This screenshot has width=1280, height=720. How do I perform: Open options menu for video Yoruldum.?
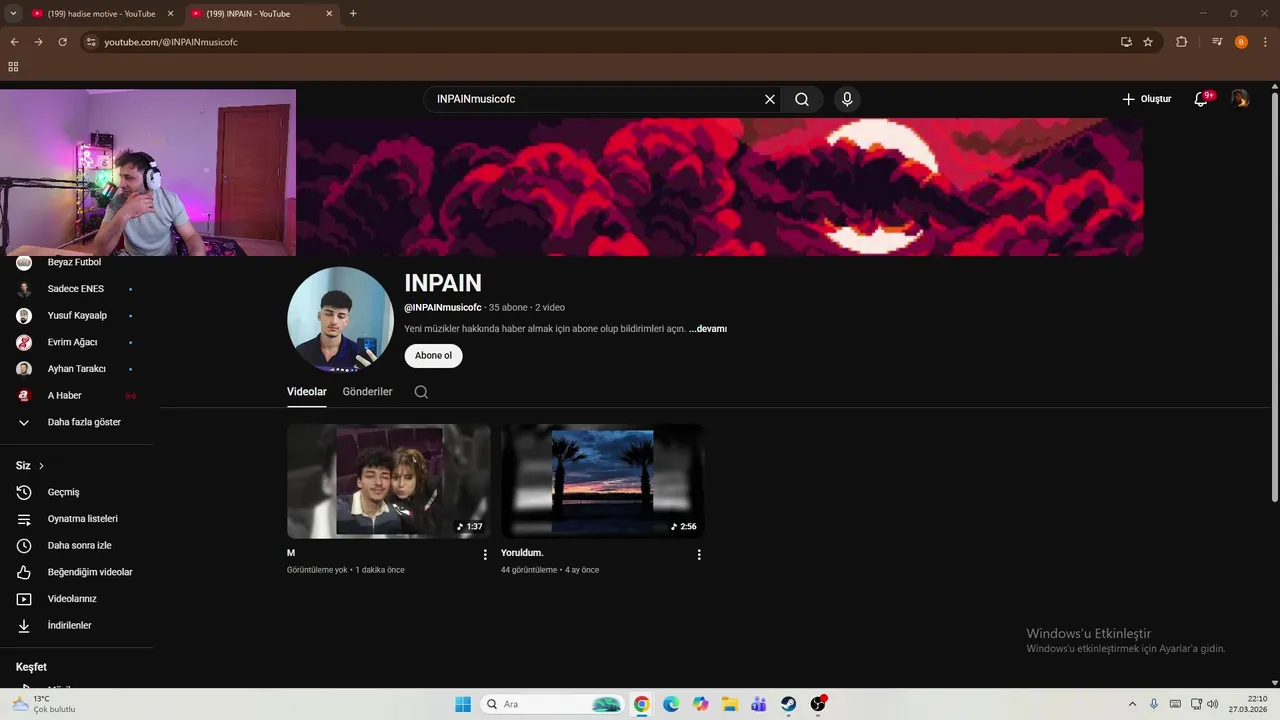point(699,554)
